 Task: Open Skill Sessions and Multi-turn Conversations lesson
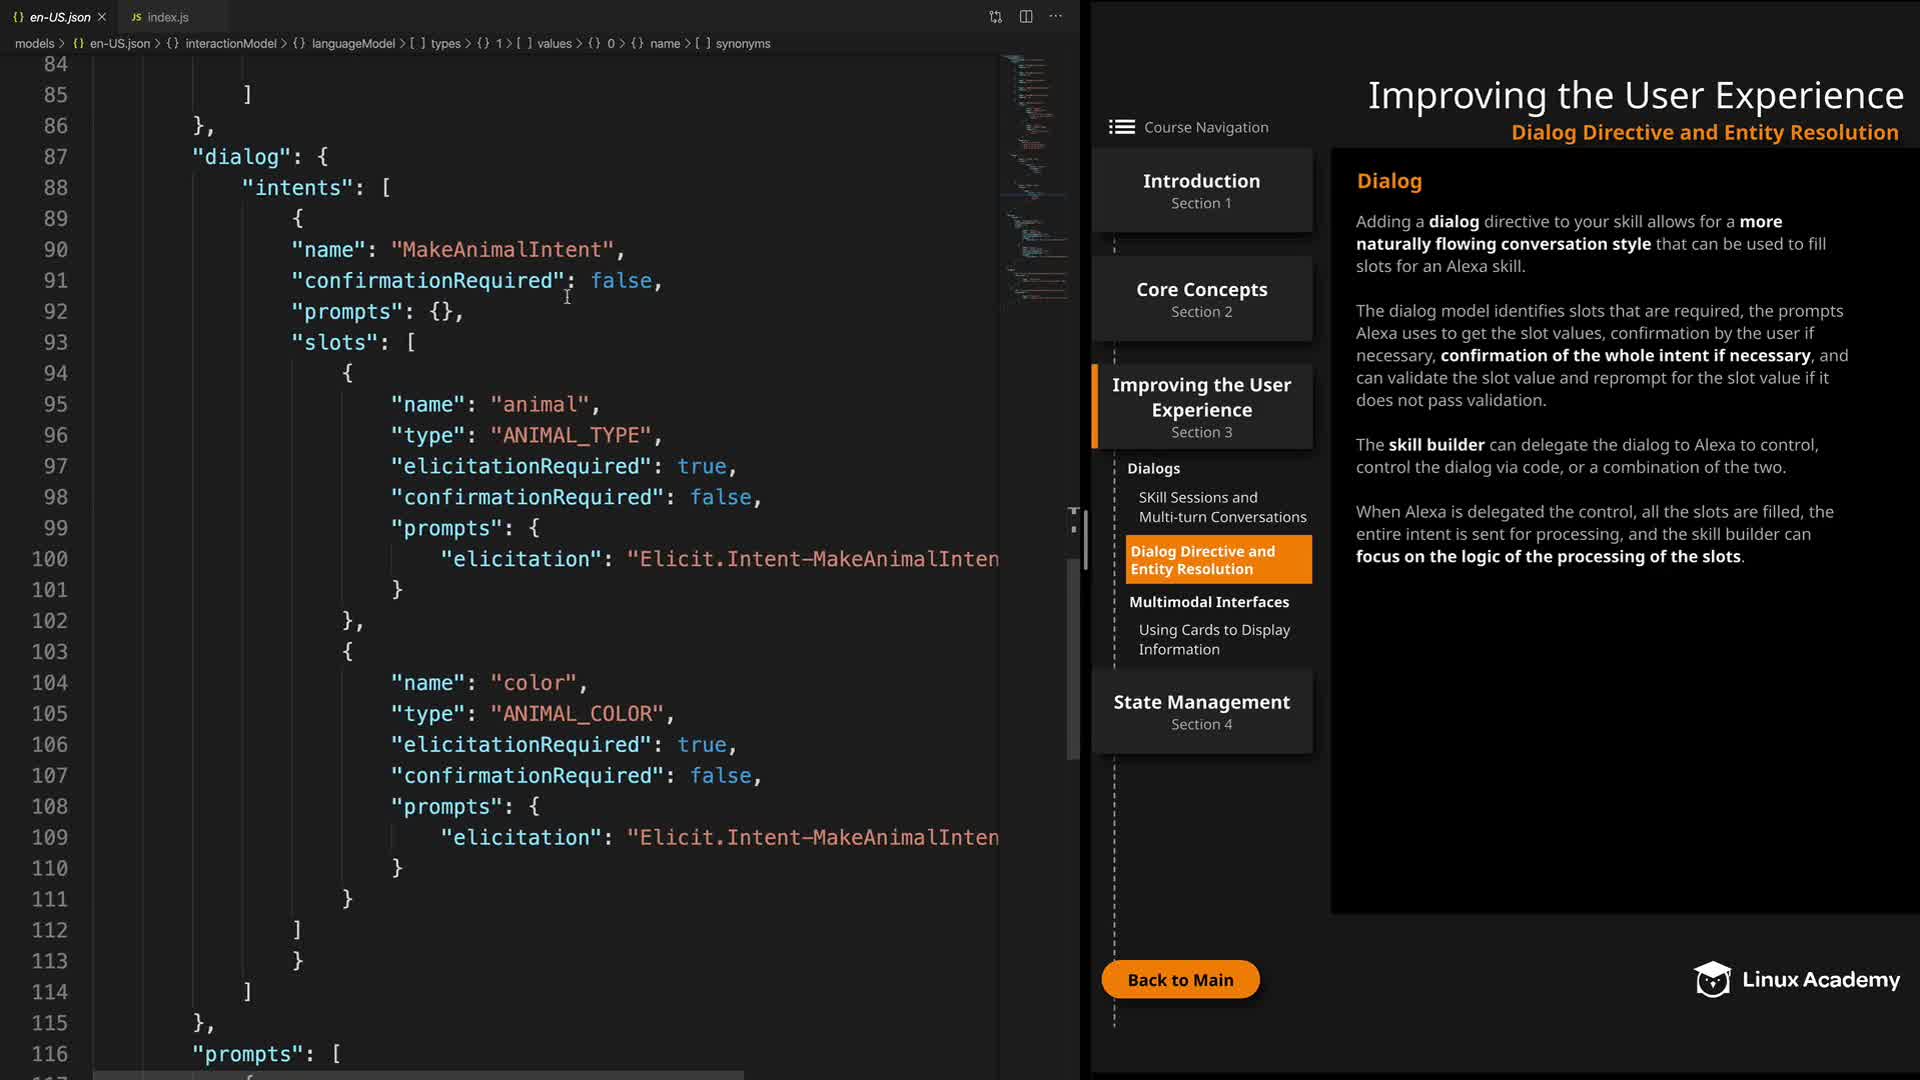coord(1221,507)
